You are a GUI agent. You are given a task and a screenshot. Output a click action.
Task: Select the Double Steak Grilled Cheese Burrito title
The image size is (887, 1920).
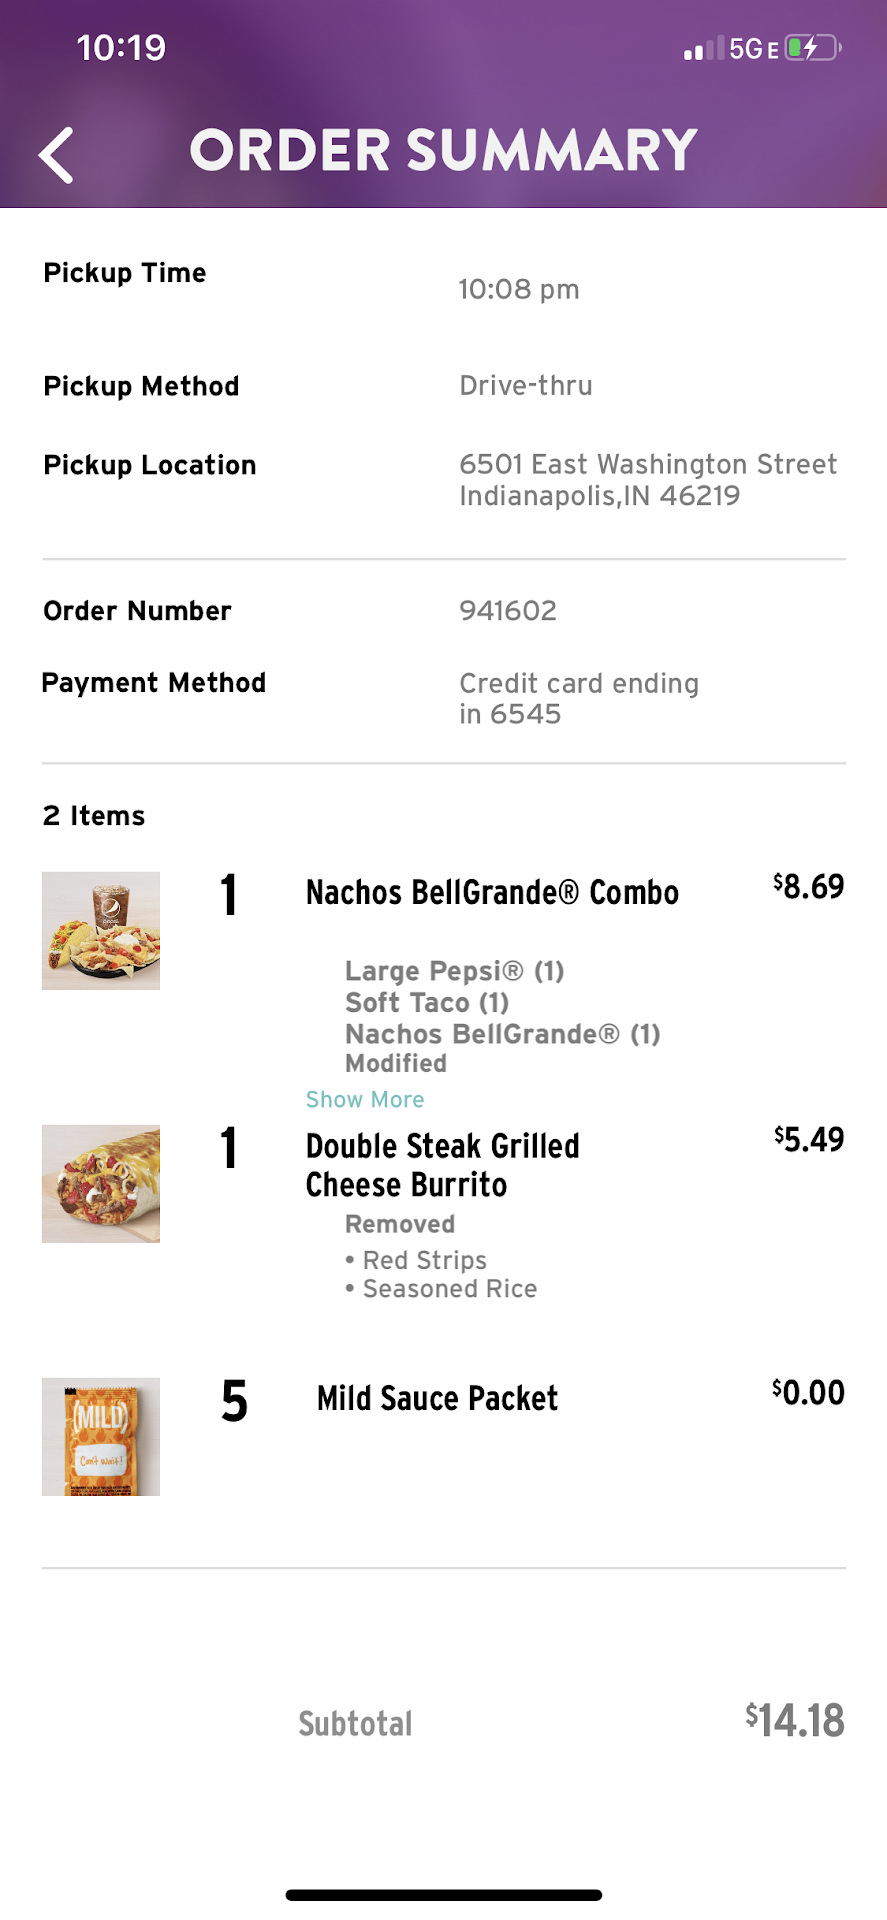click(x=442, y=1165)
